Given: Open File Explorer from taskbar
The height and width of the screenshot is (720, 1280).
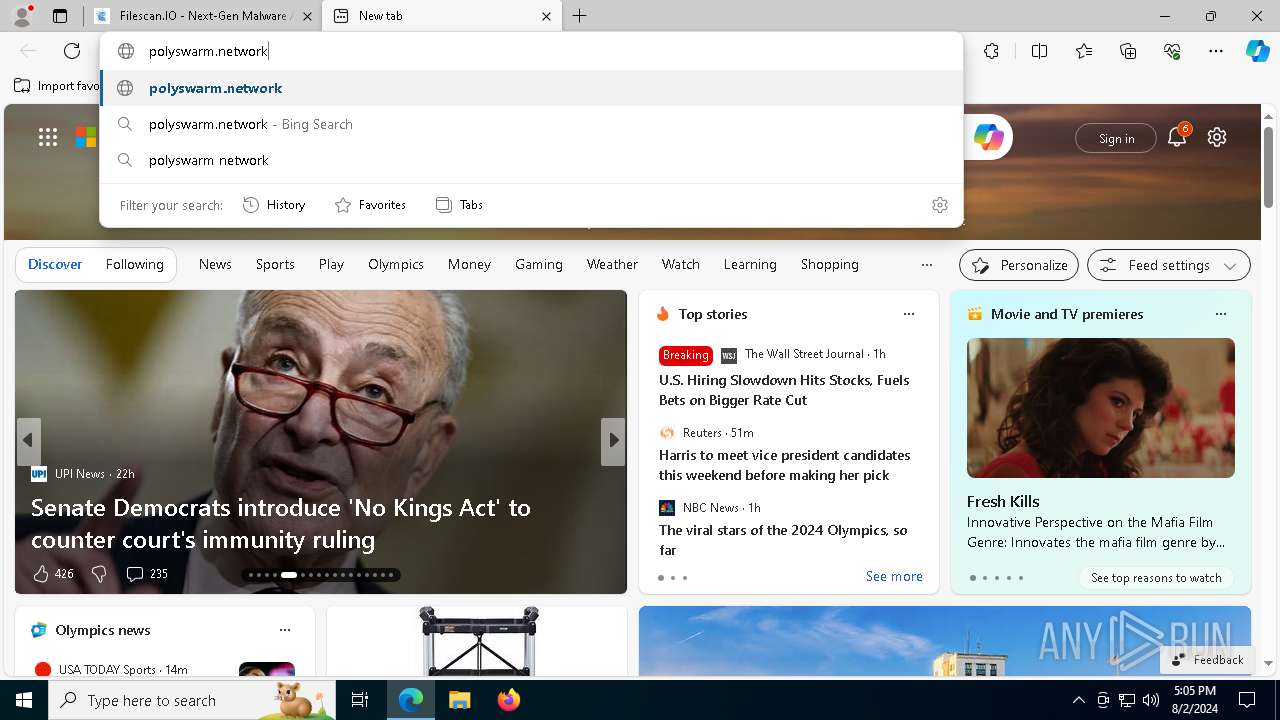Looking at the screenshot, I should point(459,700).
